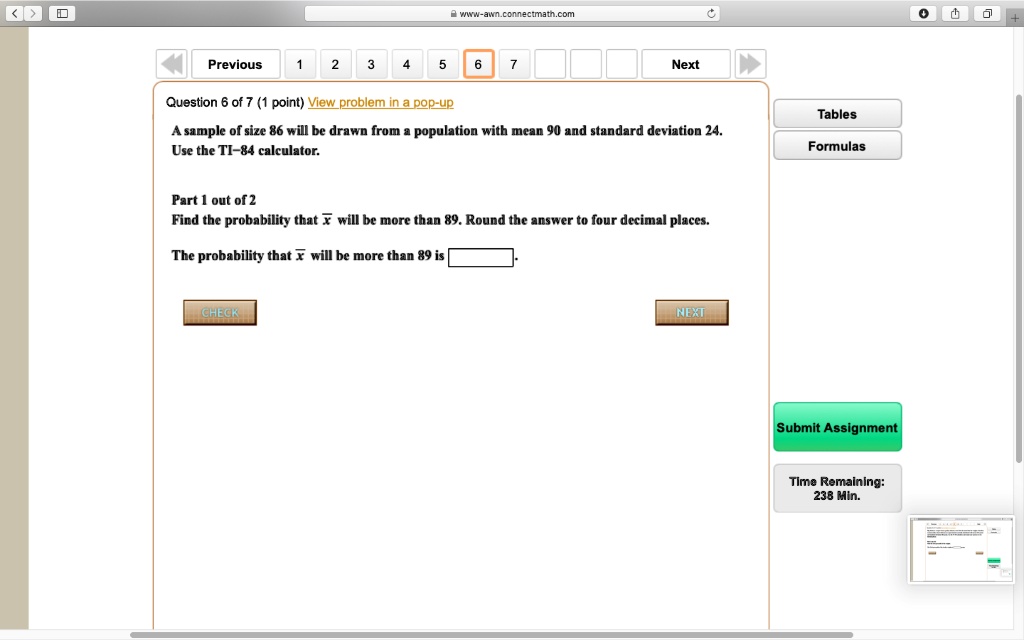Jump to first question using double left-arrow icon
This screenshot has width=1024, height=640.
[x=171, y=63]
